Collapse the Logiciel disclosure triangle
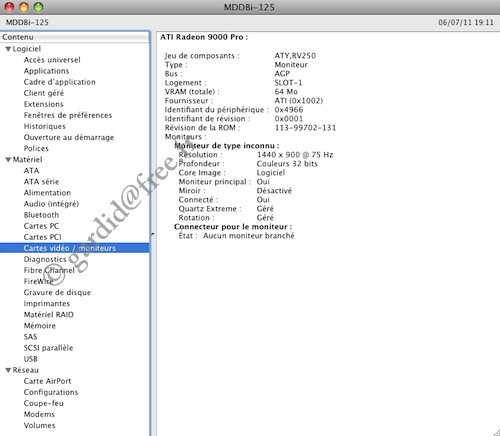The height and width of the screenshot is (436, 500). [x=9, y=49]
